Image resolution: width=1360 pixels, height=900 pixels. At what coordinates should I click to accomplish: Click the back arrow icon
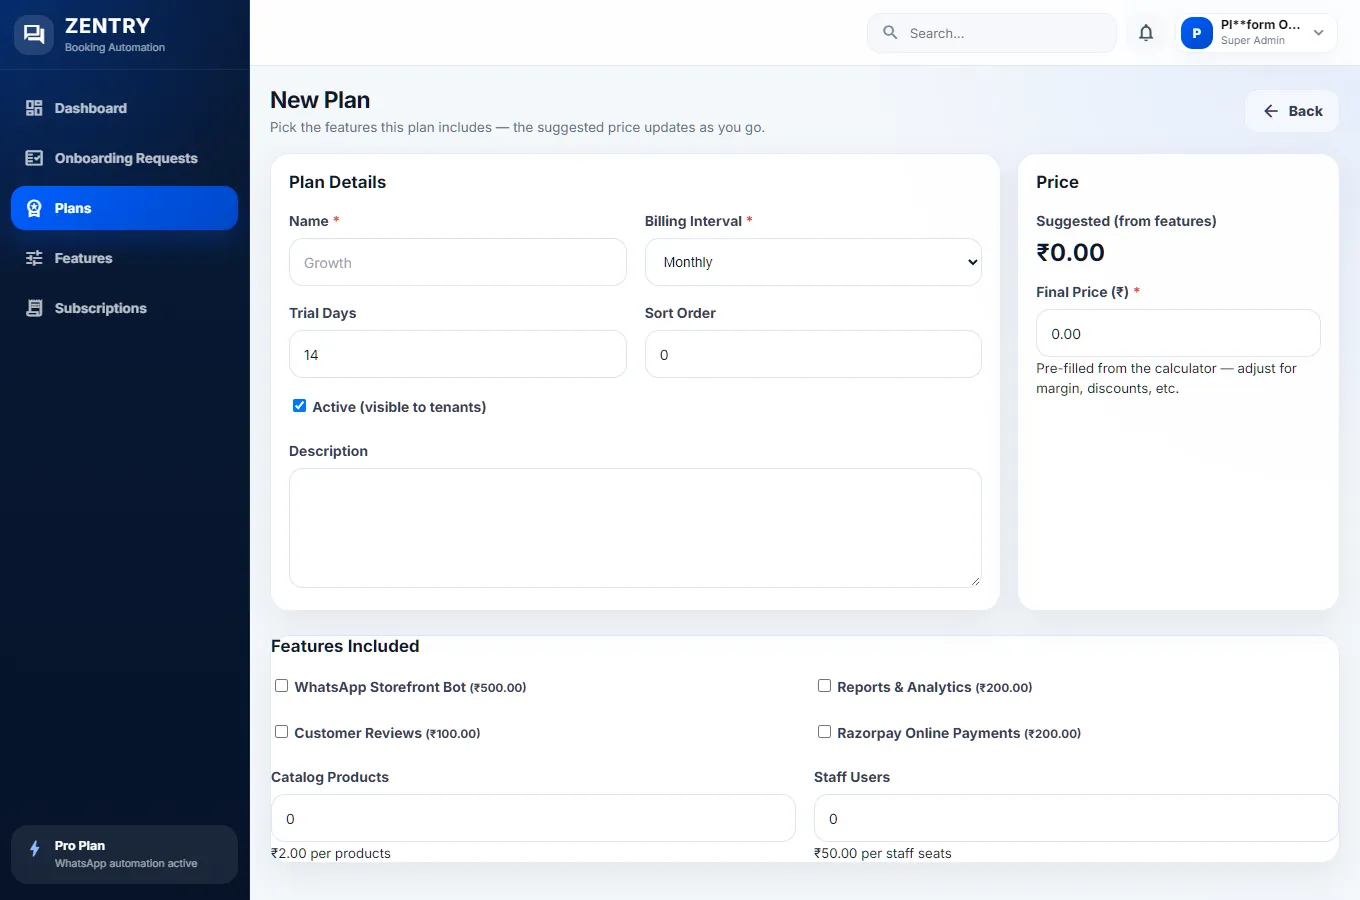(x=1271, y=111)
